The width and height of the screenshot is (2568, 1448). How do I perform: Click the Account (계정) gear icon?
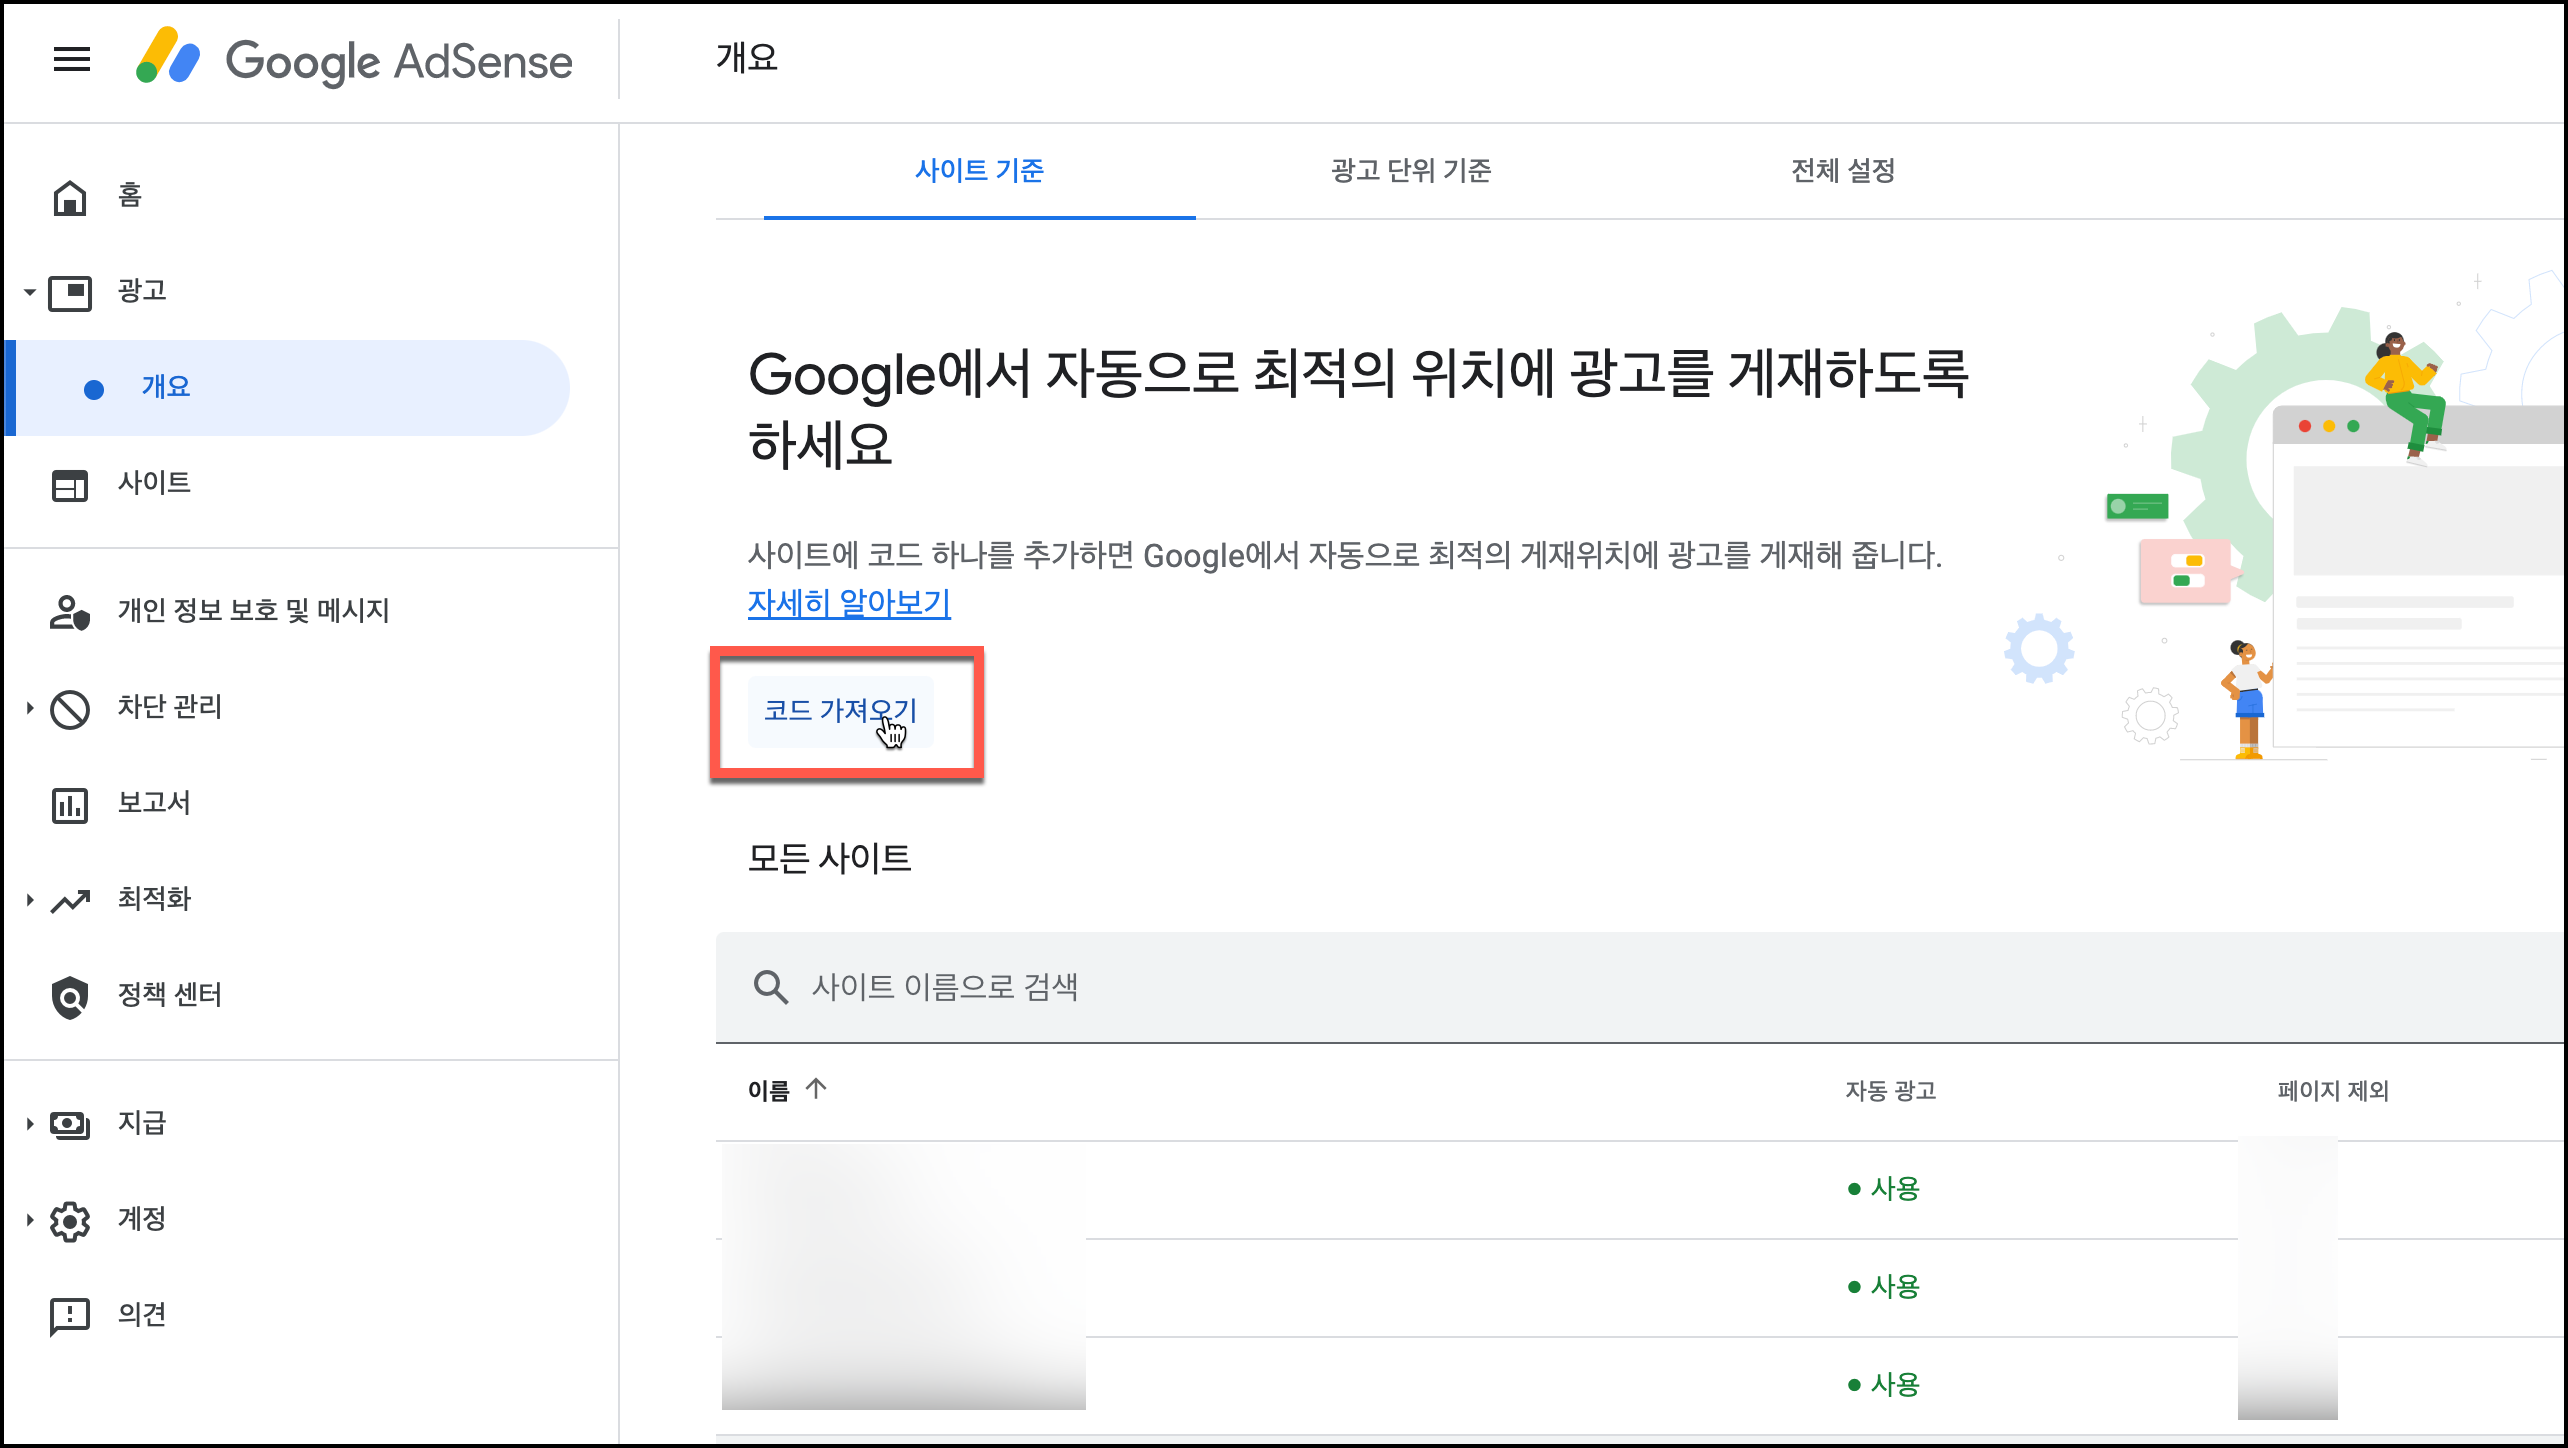click(x=70, y=1221)
